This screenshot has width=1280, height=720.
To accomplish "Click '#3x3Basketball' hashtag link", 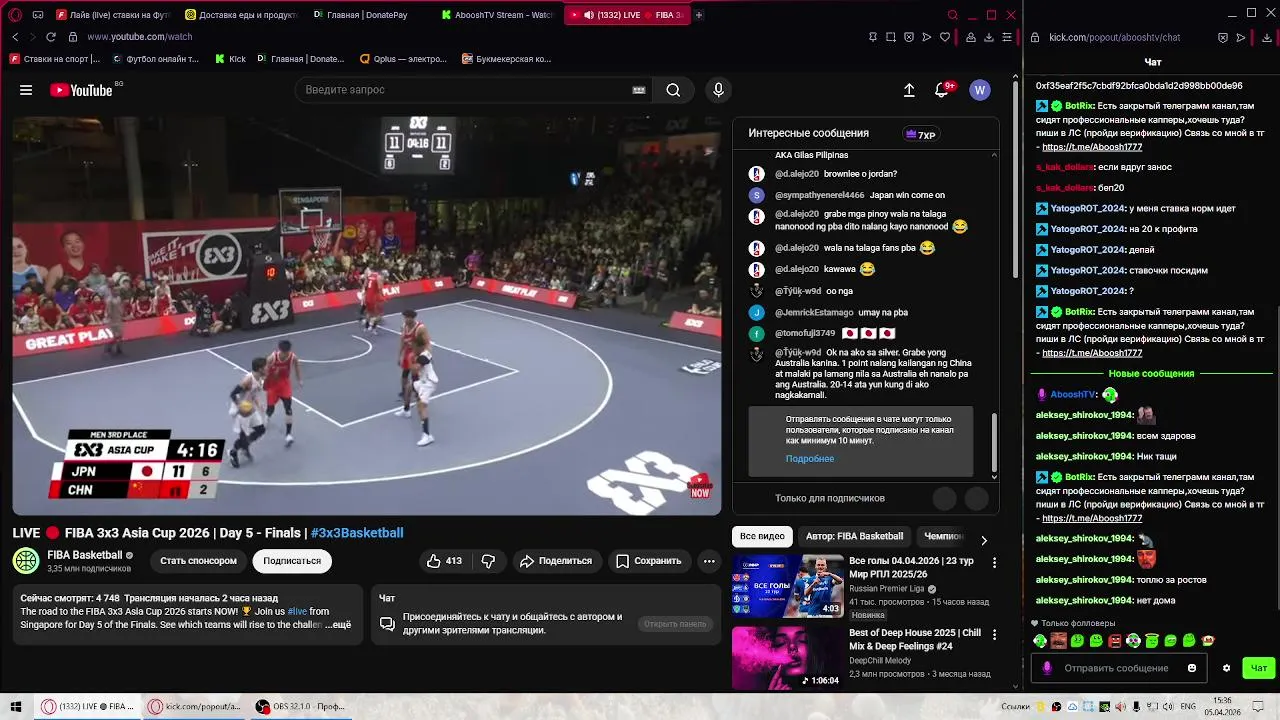I will tap(357, 533).
